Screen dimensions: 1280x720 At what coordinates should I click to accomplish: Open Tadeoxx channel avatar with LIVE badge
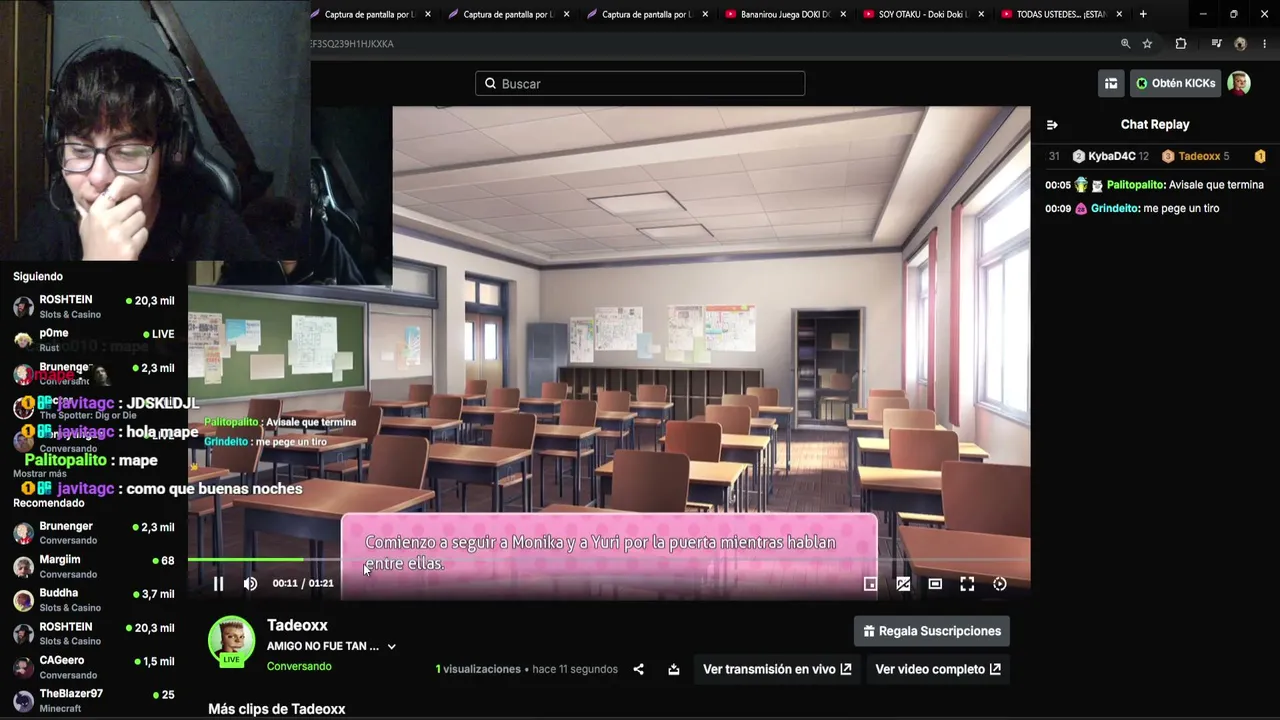tap(231, 641)
